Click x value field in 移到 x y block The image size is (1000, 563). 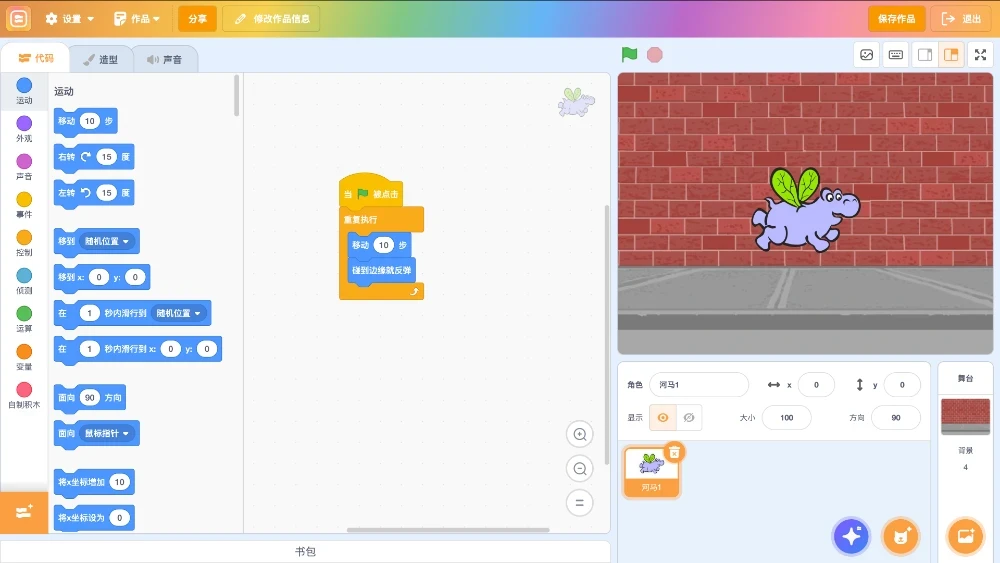[98, 277]
